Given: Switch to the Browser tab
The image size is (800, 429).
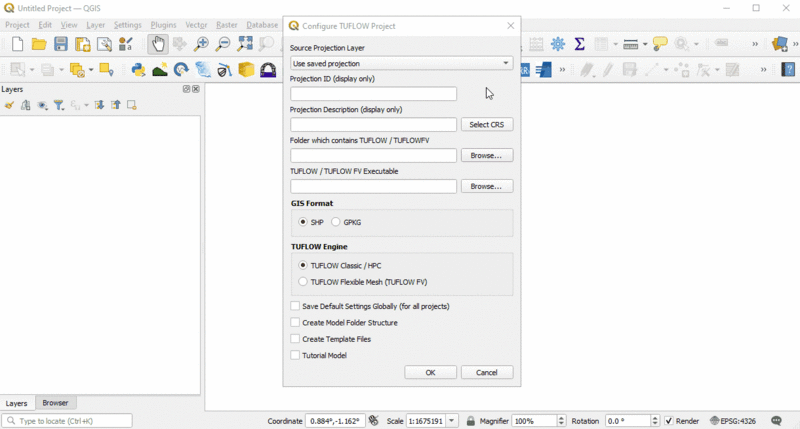Looking at the screenshot, I should point(55,403).
